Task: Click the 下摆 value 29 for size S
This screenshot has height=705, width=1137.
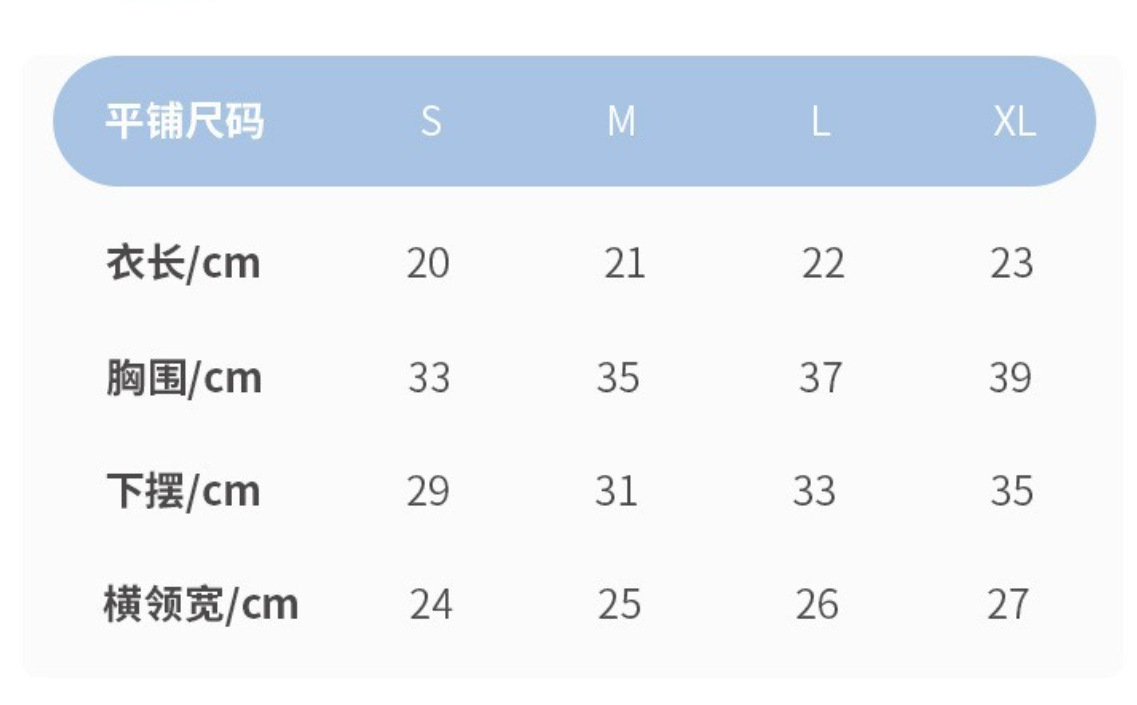Action: 428,492
